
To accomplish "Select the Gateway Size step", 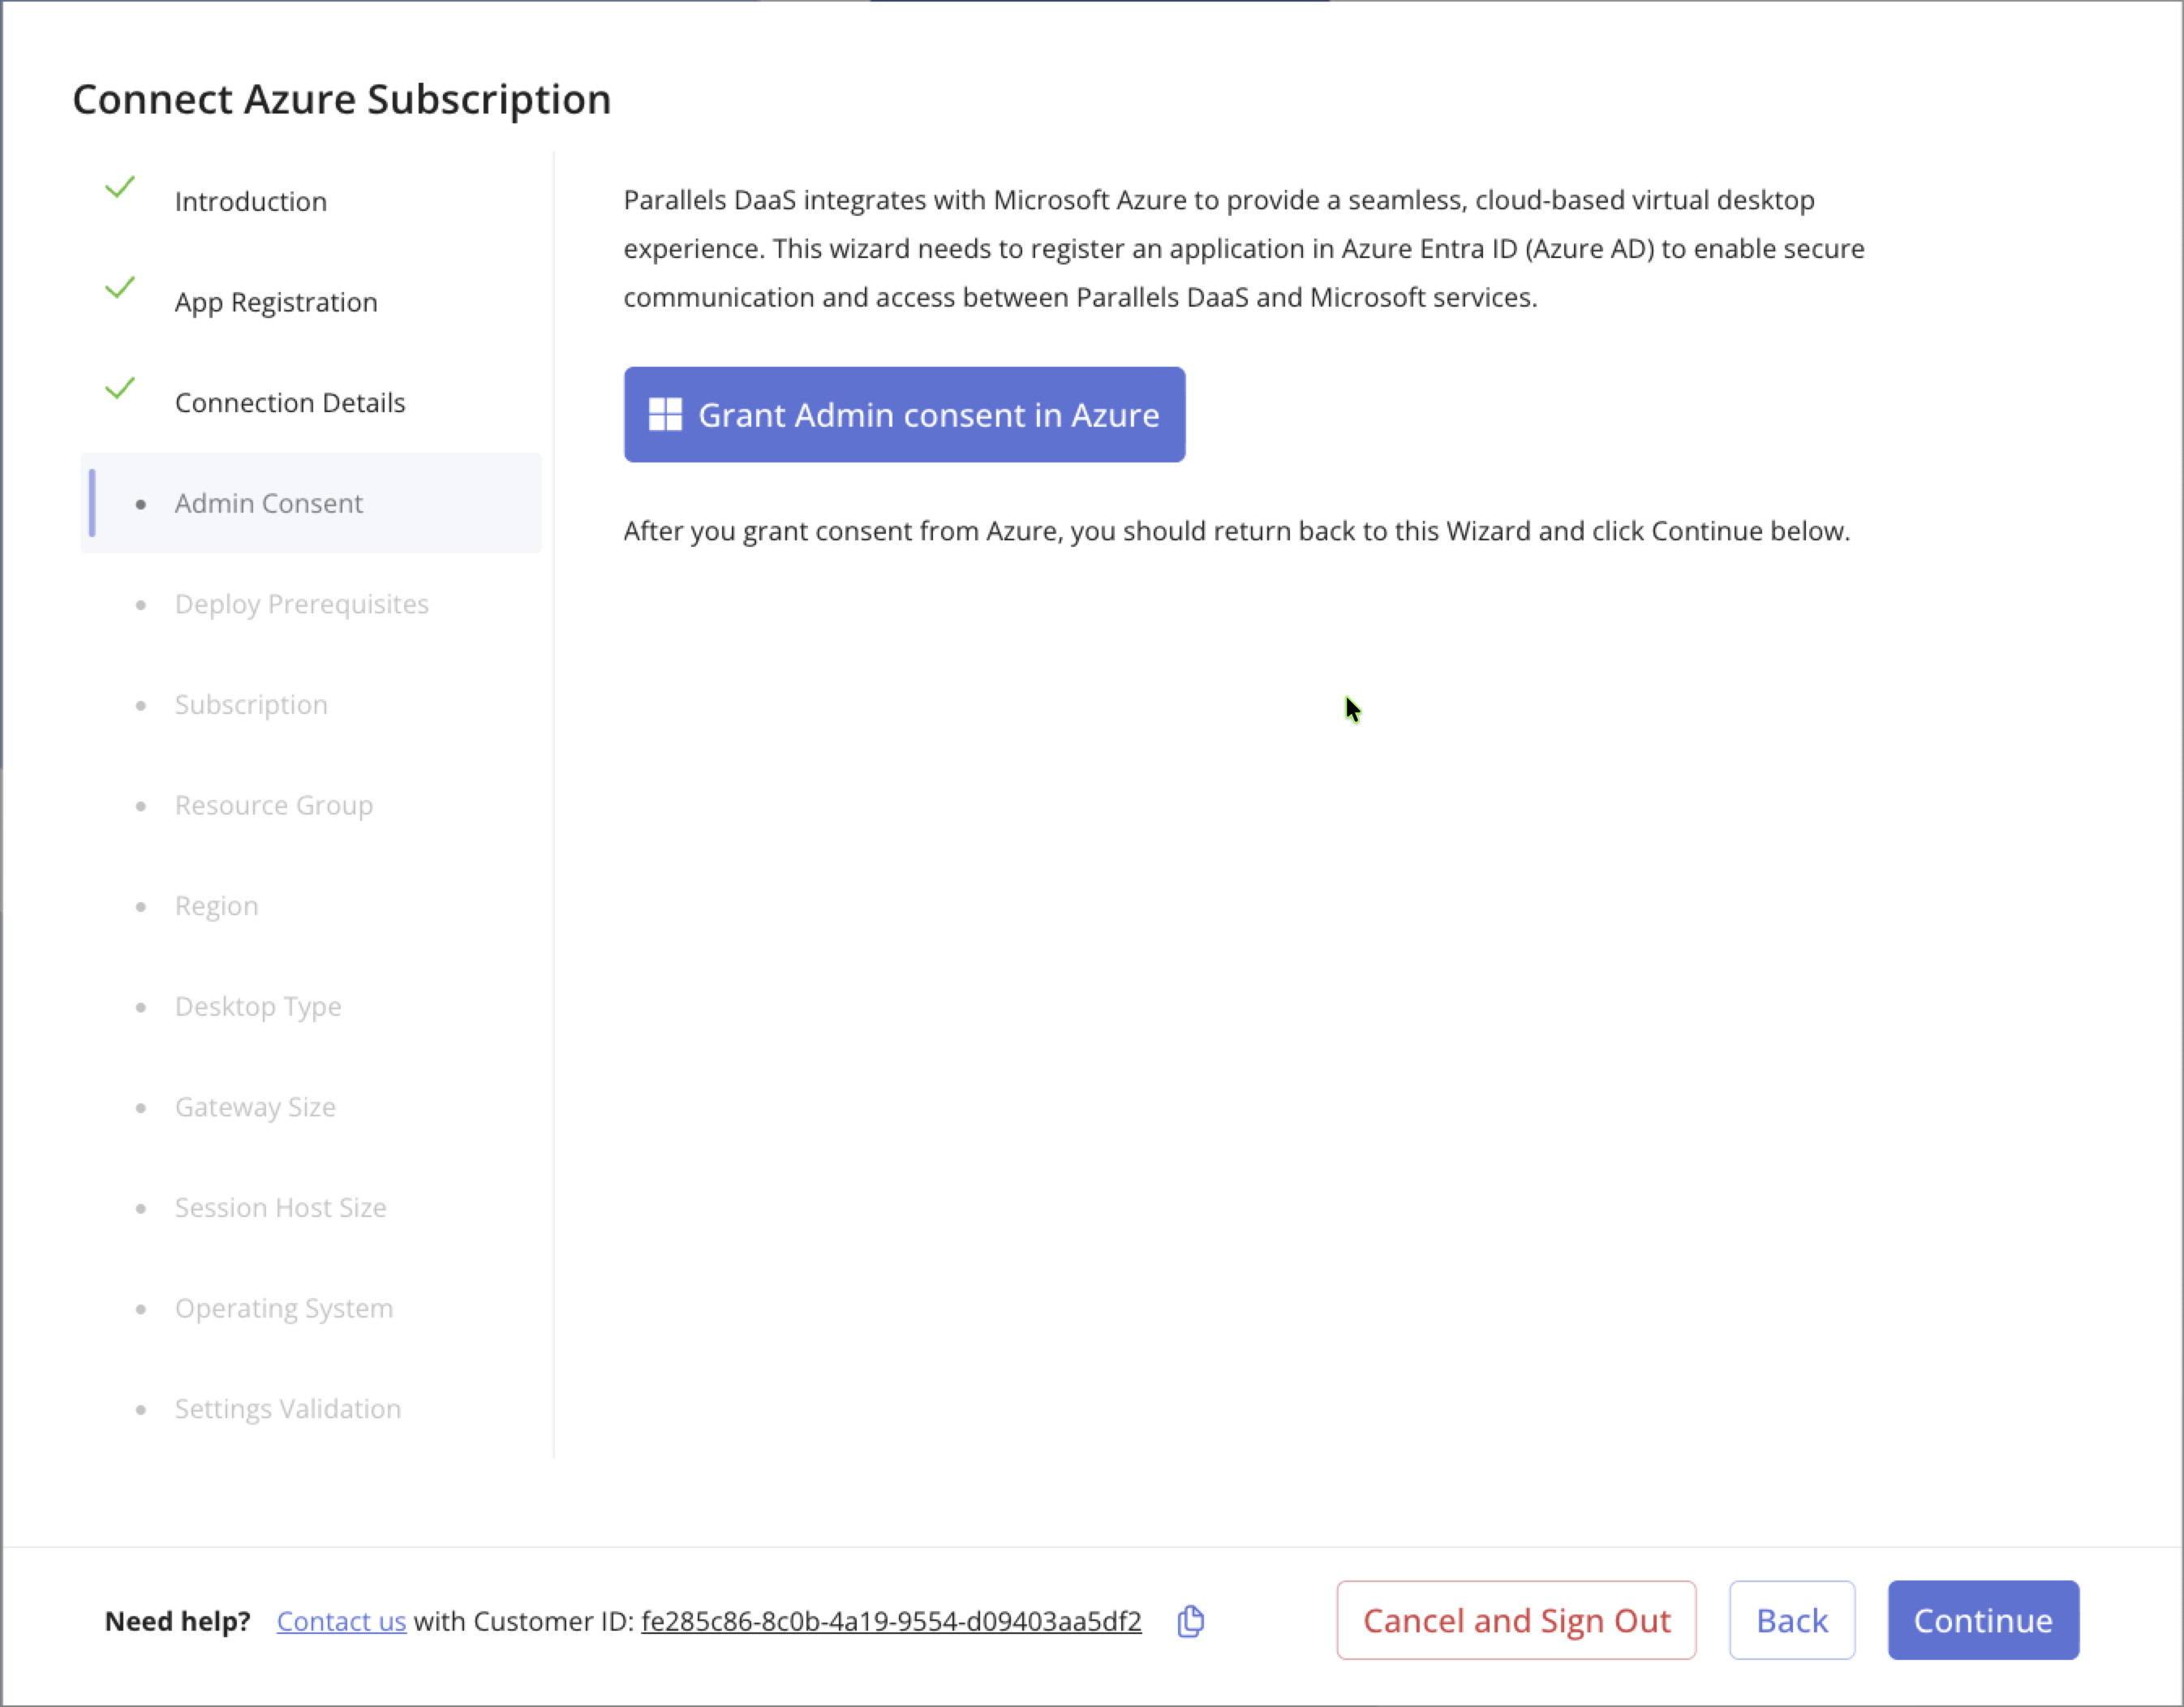I will point(255,1107).
